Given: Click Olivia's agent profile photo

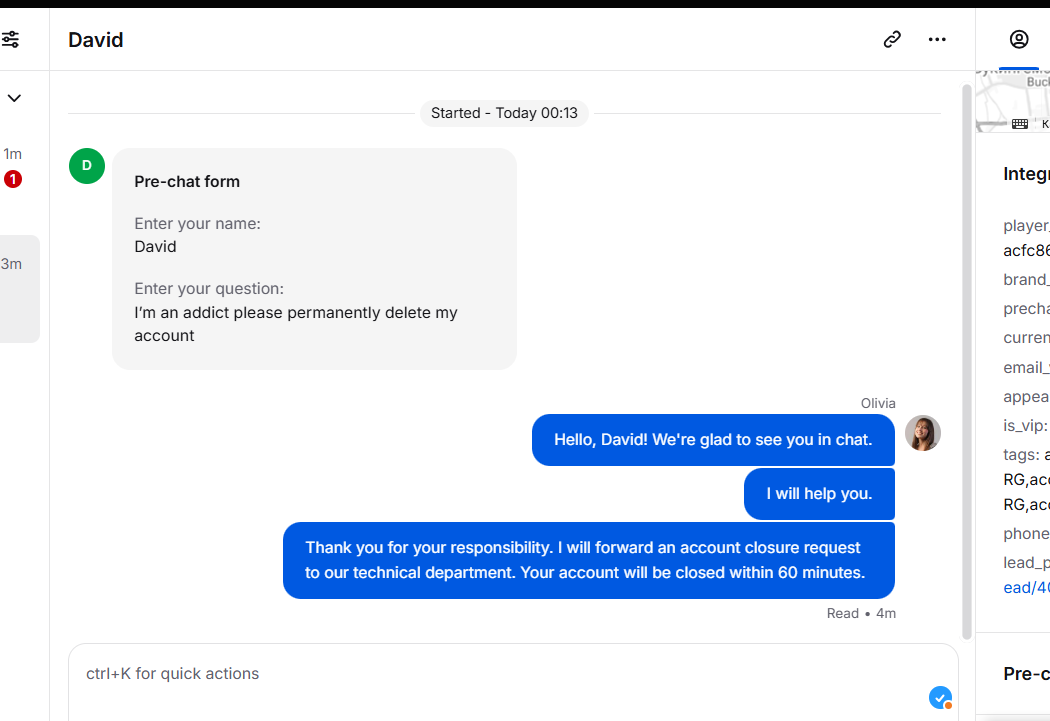Looking at the screenshot, I should 922,432.
